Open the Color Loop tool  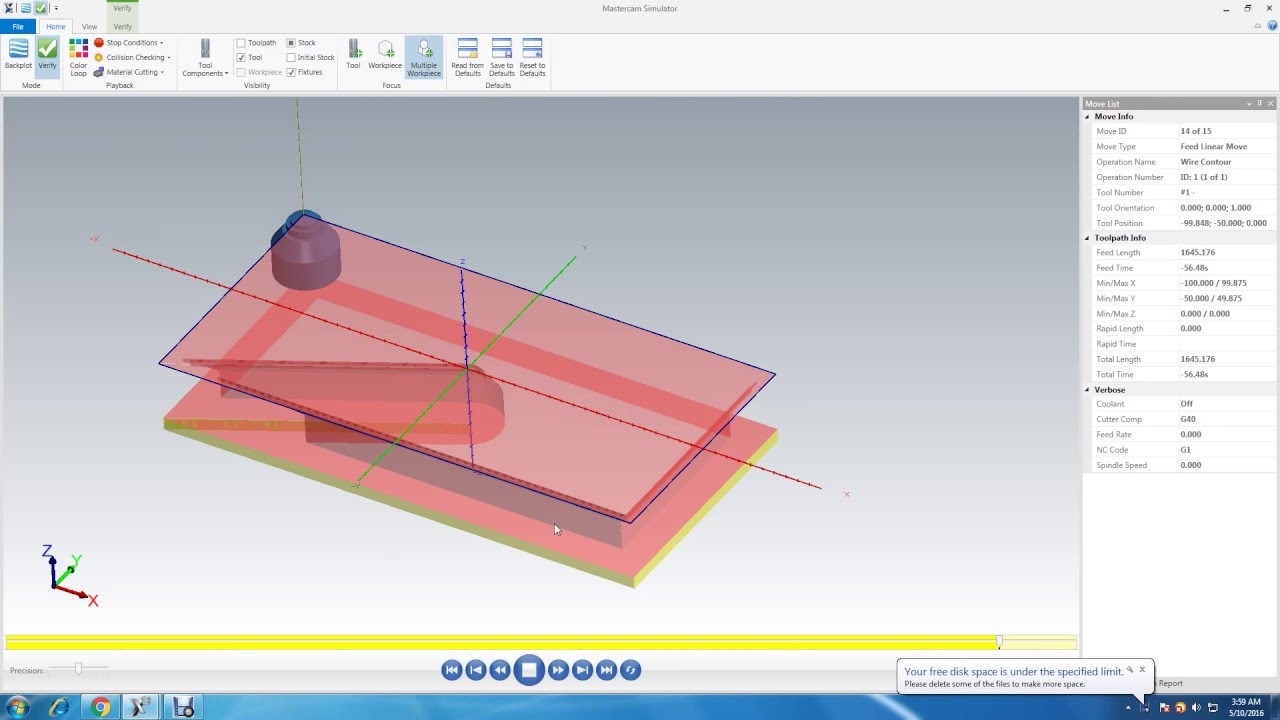pyautogui.click(x=78, y=57)
